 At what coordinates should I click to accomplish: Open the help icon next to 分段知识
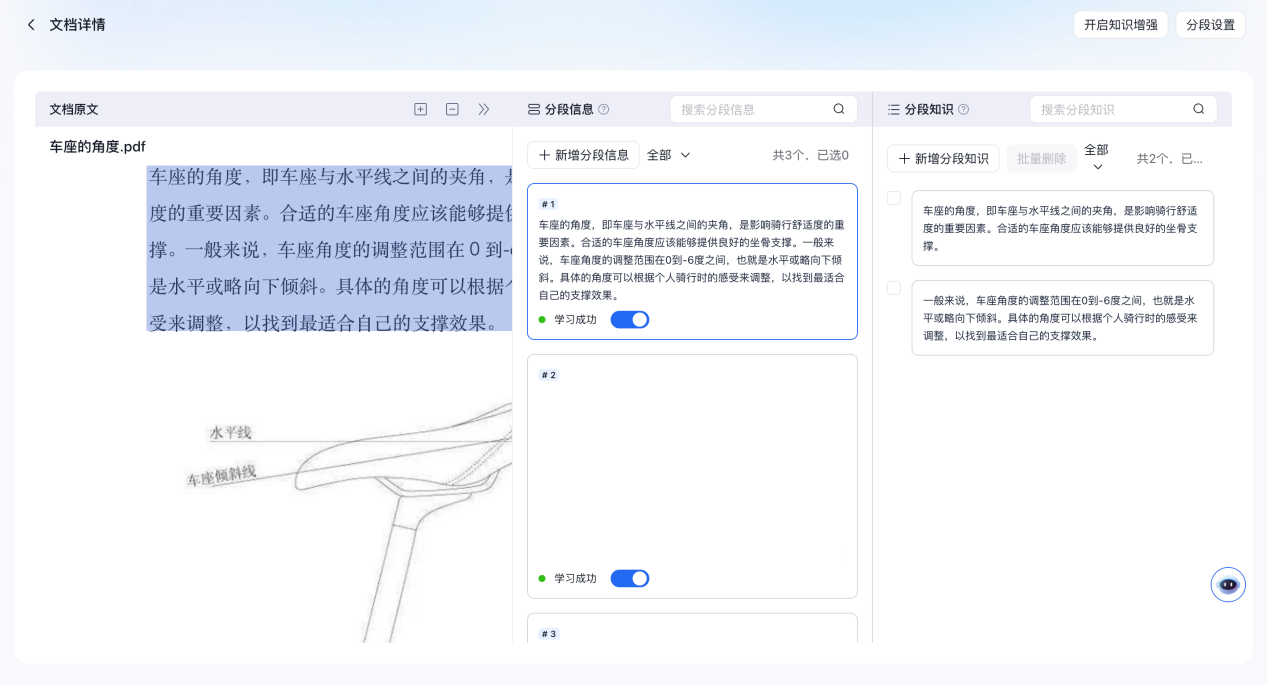pyautogui.click(x=964, y=109)
